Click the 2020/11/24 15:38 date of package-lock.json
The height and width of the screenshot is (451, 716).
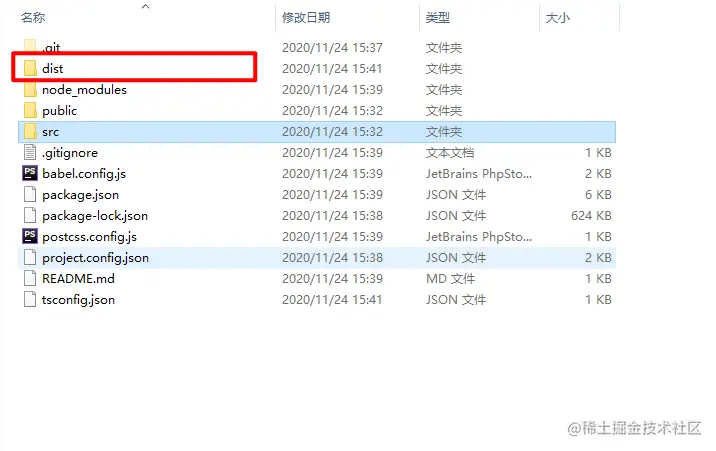pos(332,215)
